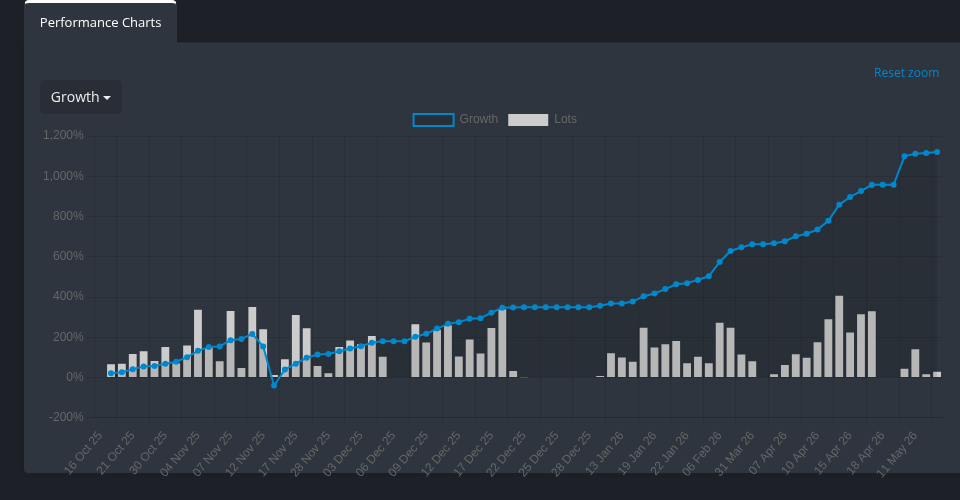The width and height of the screenshot is (960, 500).
Task: Click the '21 Oct 25' date label
Action: (x=115, y=453)
